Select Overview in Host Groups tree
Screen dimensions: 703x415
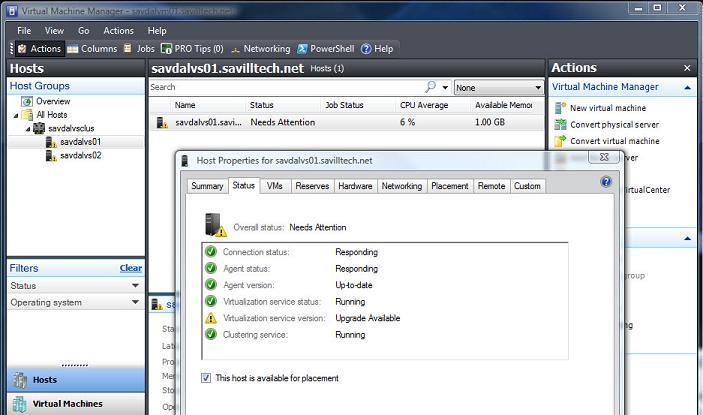coord(53,102)
